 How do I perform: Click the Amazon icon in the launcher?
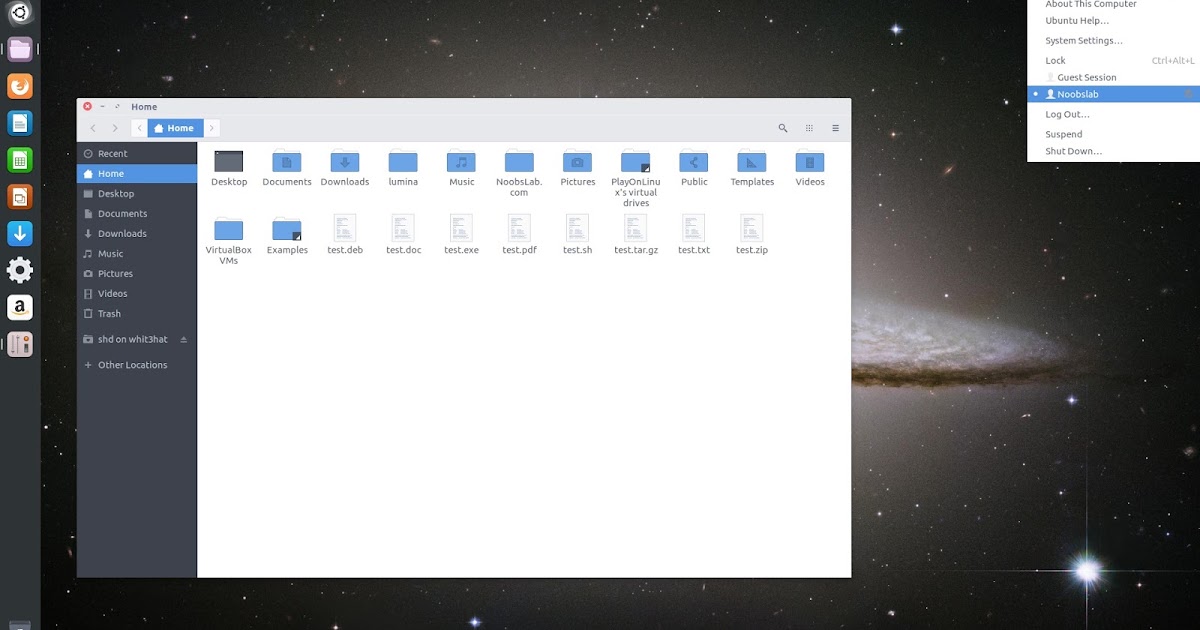[20, 308]
